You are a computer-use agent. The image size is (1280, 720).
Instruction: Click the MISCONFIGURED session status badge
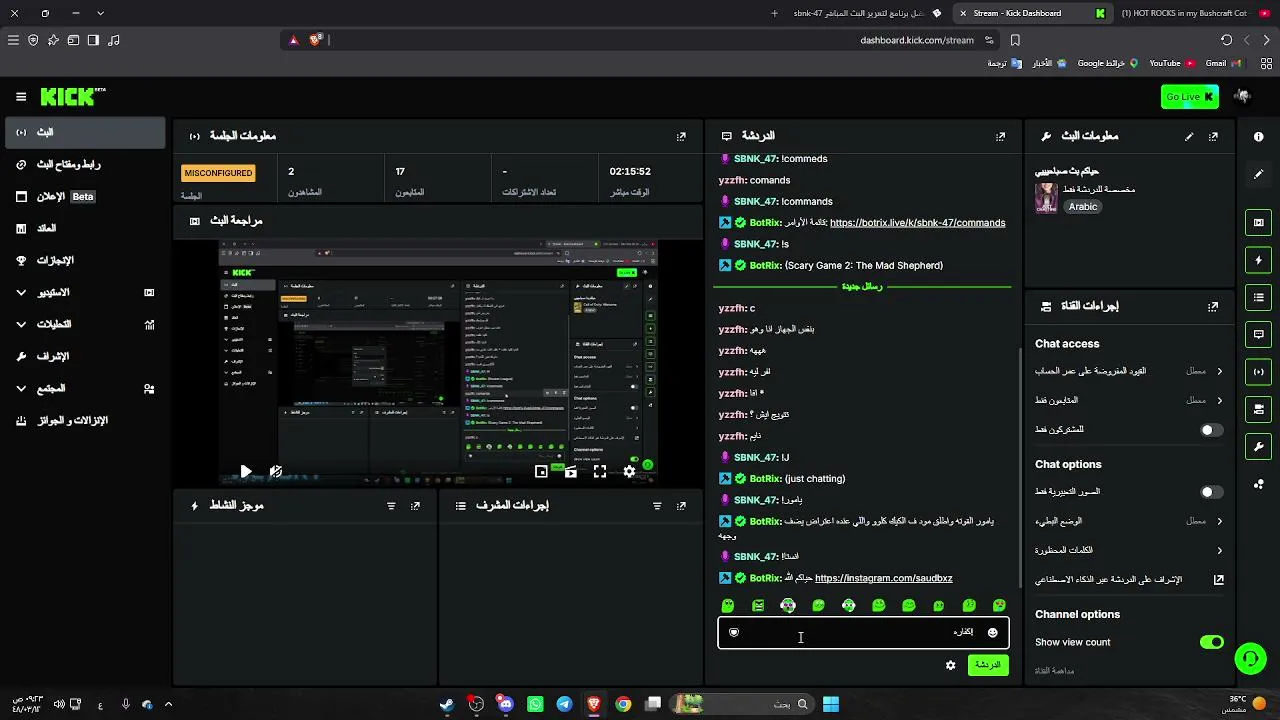point(218,173)
